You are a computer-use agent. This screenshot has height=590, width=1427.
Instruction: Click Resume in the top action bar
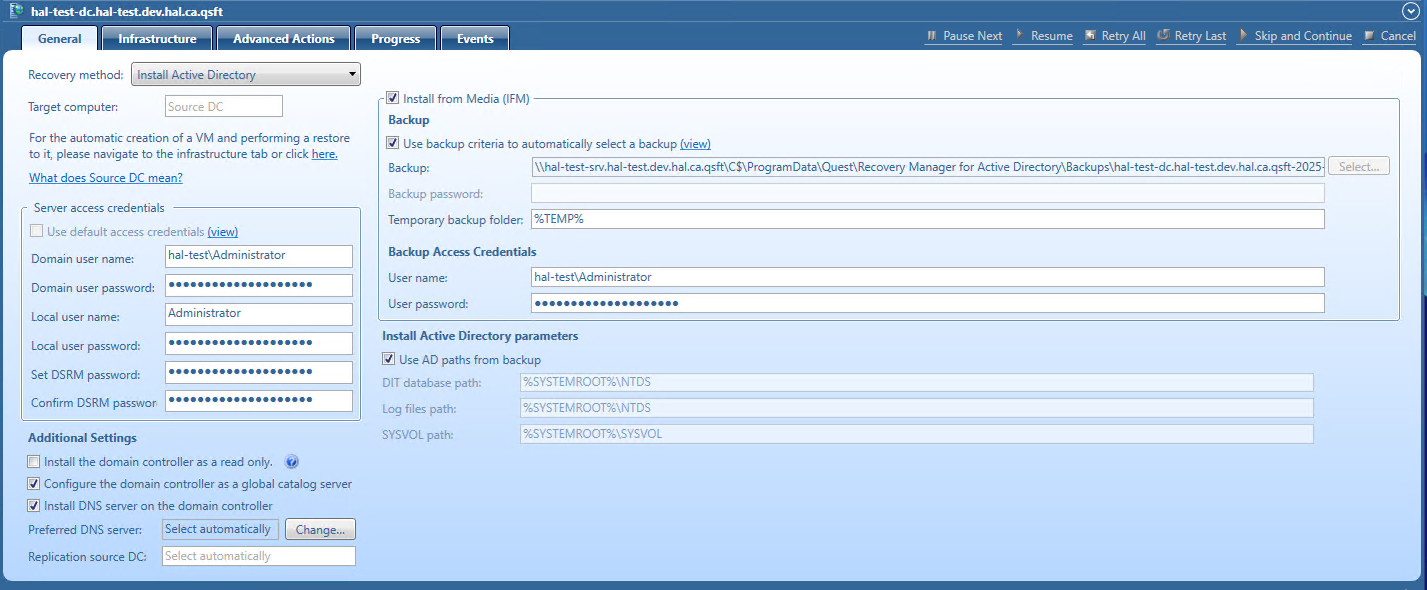(1043, 36)
